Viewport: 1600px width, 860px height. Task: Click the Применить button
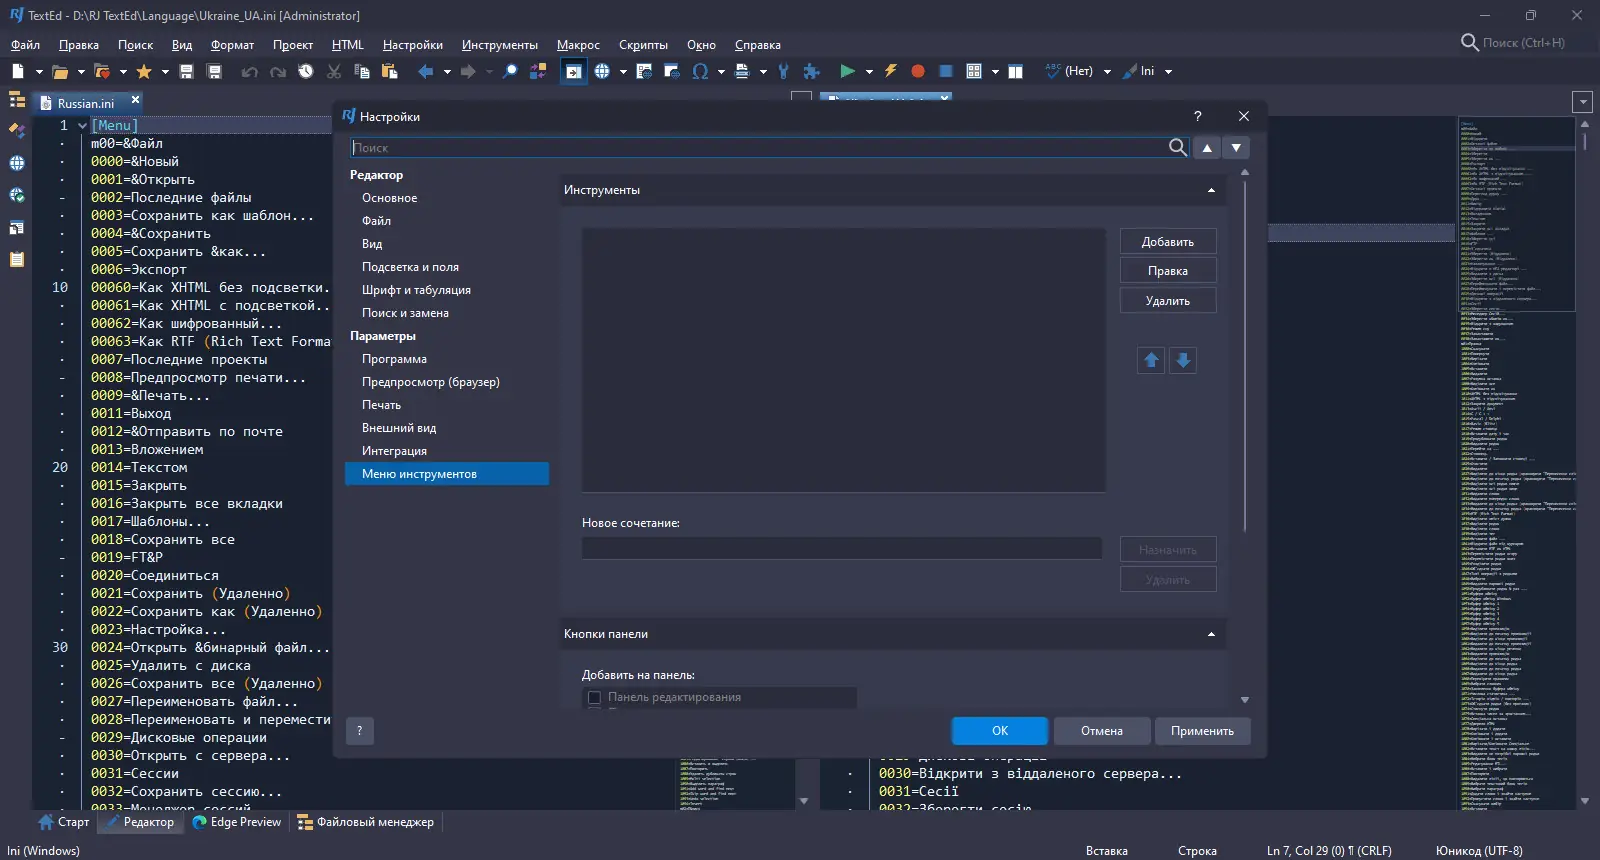pos(1202,731)
